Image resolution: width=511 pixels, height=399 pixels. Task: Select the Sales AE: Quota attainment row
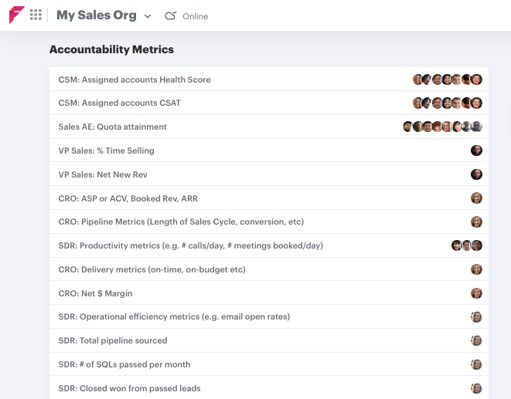(269, 127)
